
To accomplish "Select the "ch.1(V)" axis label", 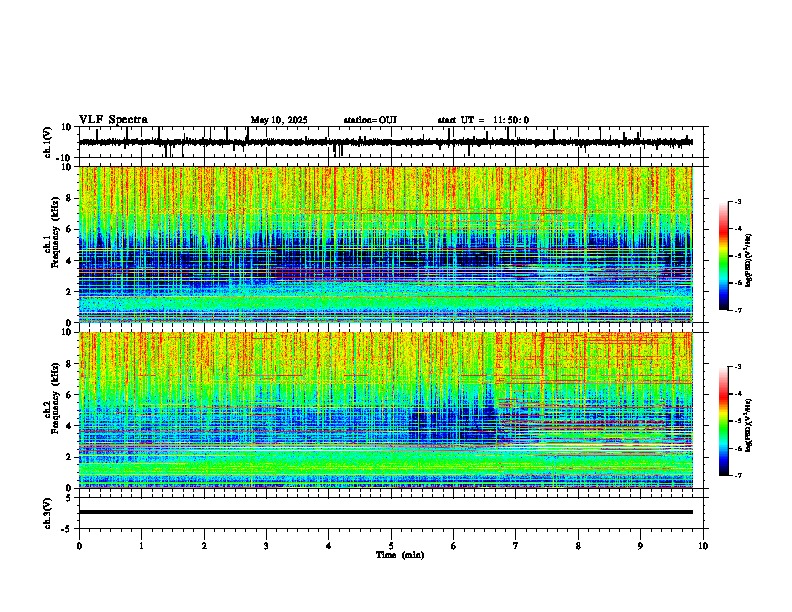I will pos(48,142).
